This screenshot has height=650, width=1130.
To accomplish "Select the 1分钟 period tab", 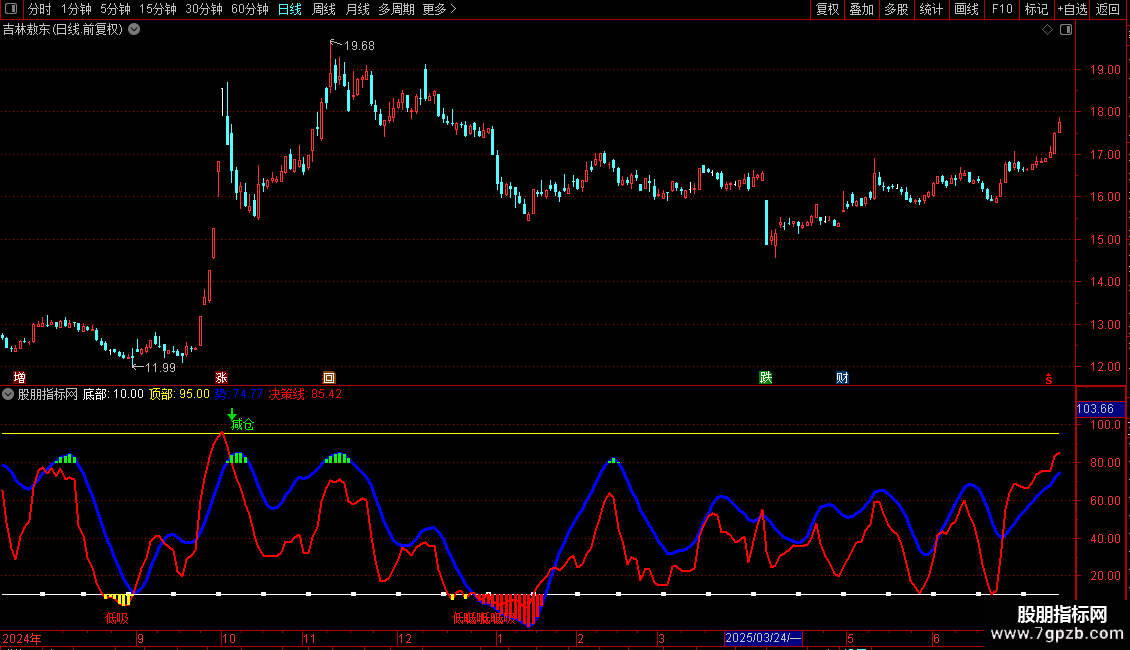I will pyautogui.click(x=76, y=9).
